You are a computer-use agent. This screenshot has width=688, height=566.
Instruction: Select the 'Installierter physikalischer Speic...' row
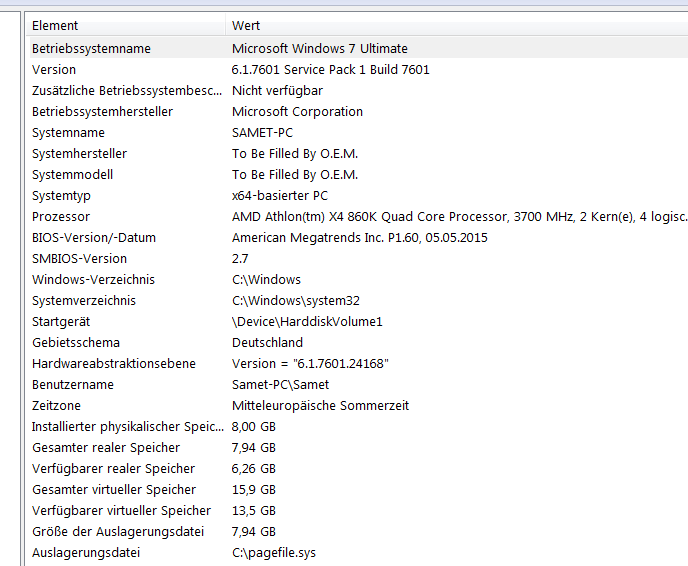pos(359,427)
